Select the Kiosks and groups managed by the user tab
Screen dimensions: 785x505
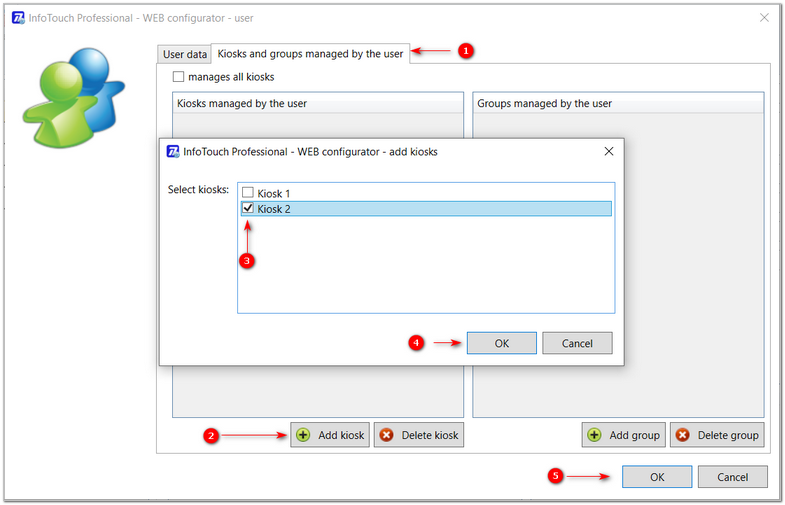(x=310, y=54)
